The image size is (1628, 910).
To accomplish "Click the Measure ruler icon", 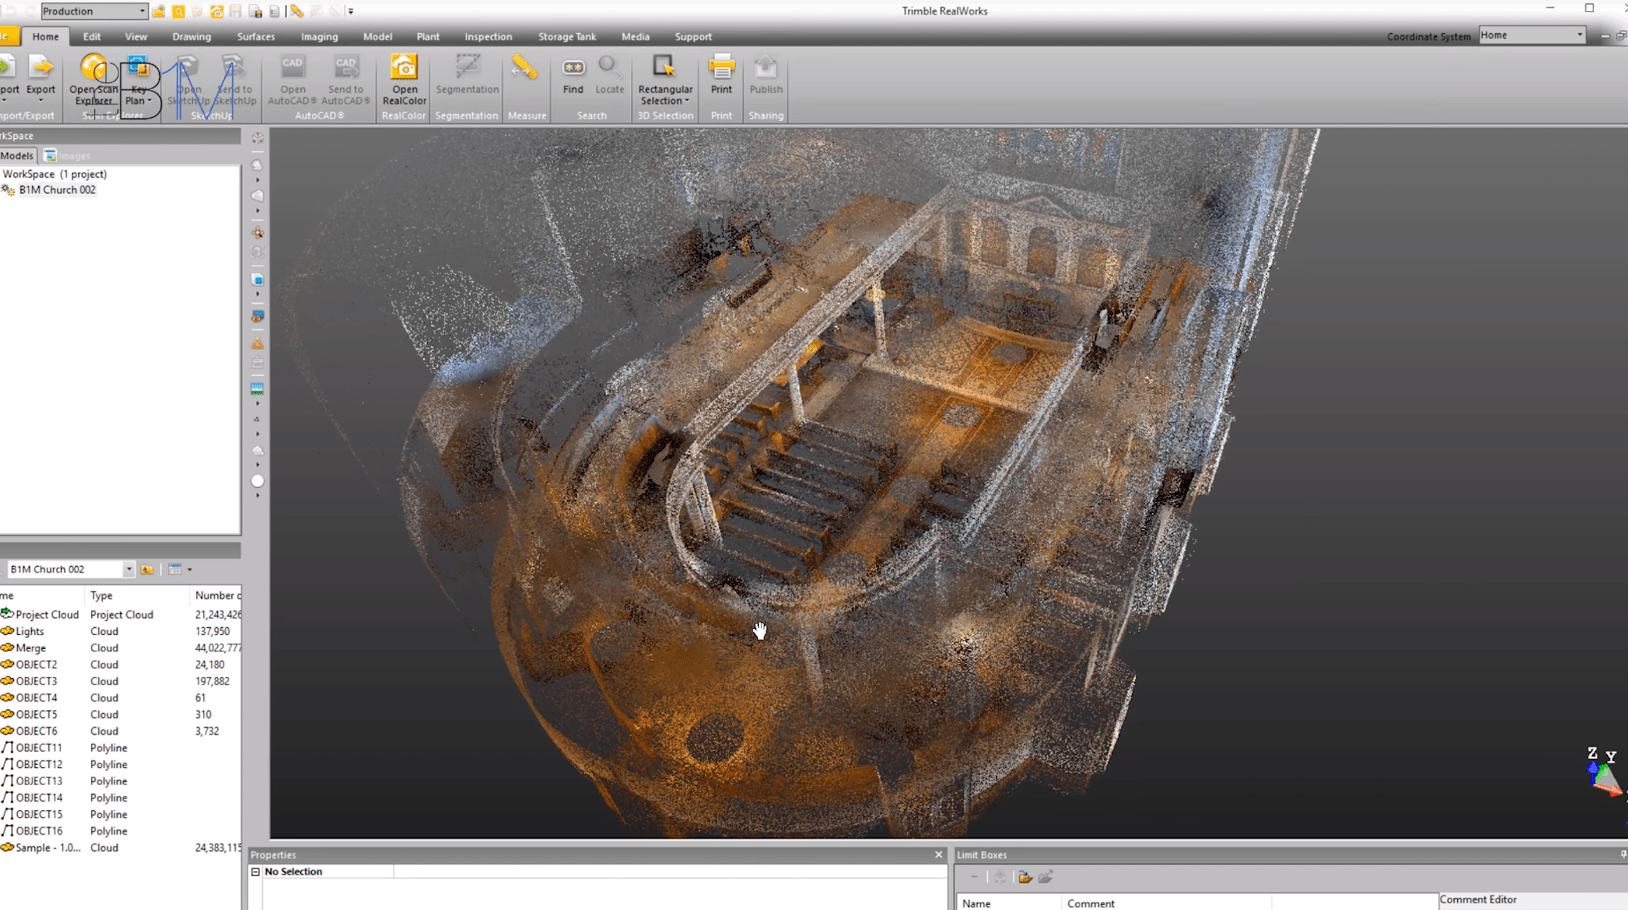I will (525, 69).
